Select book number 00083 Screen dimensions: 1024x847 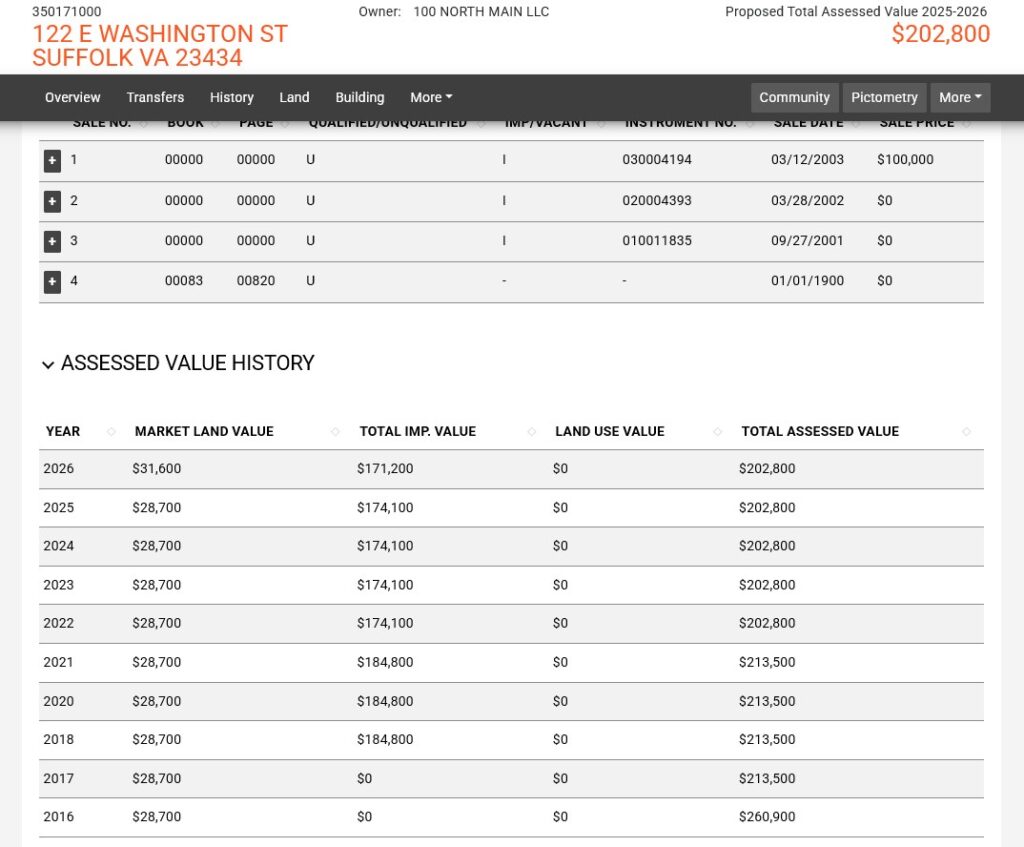click(x=184, y=281)
